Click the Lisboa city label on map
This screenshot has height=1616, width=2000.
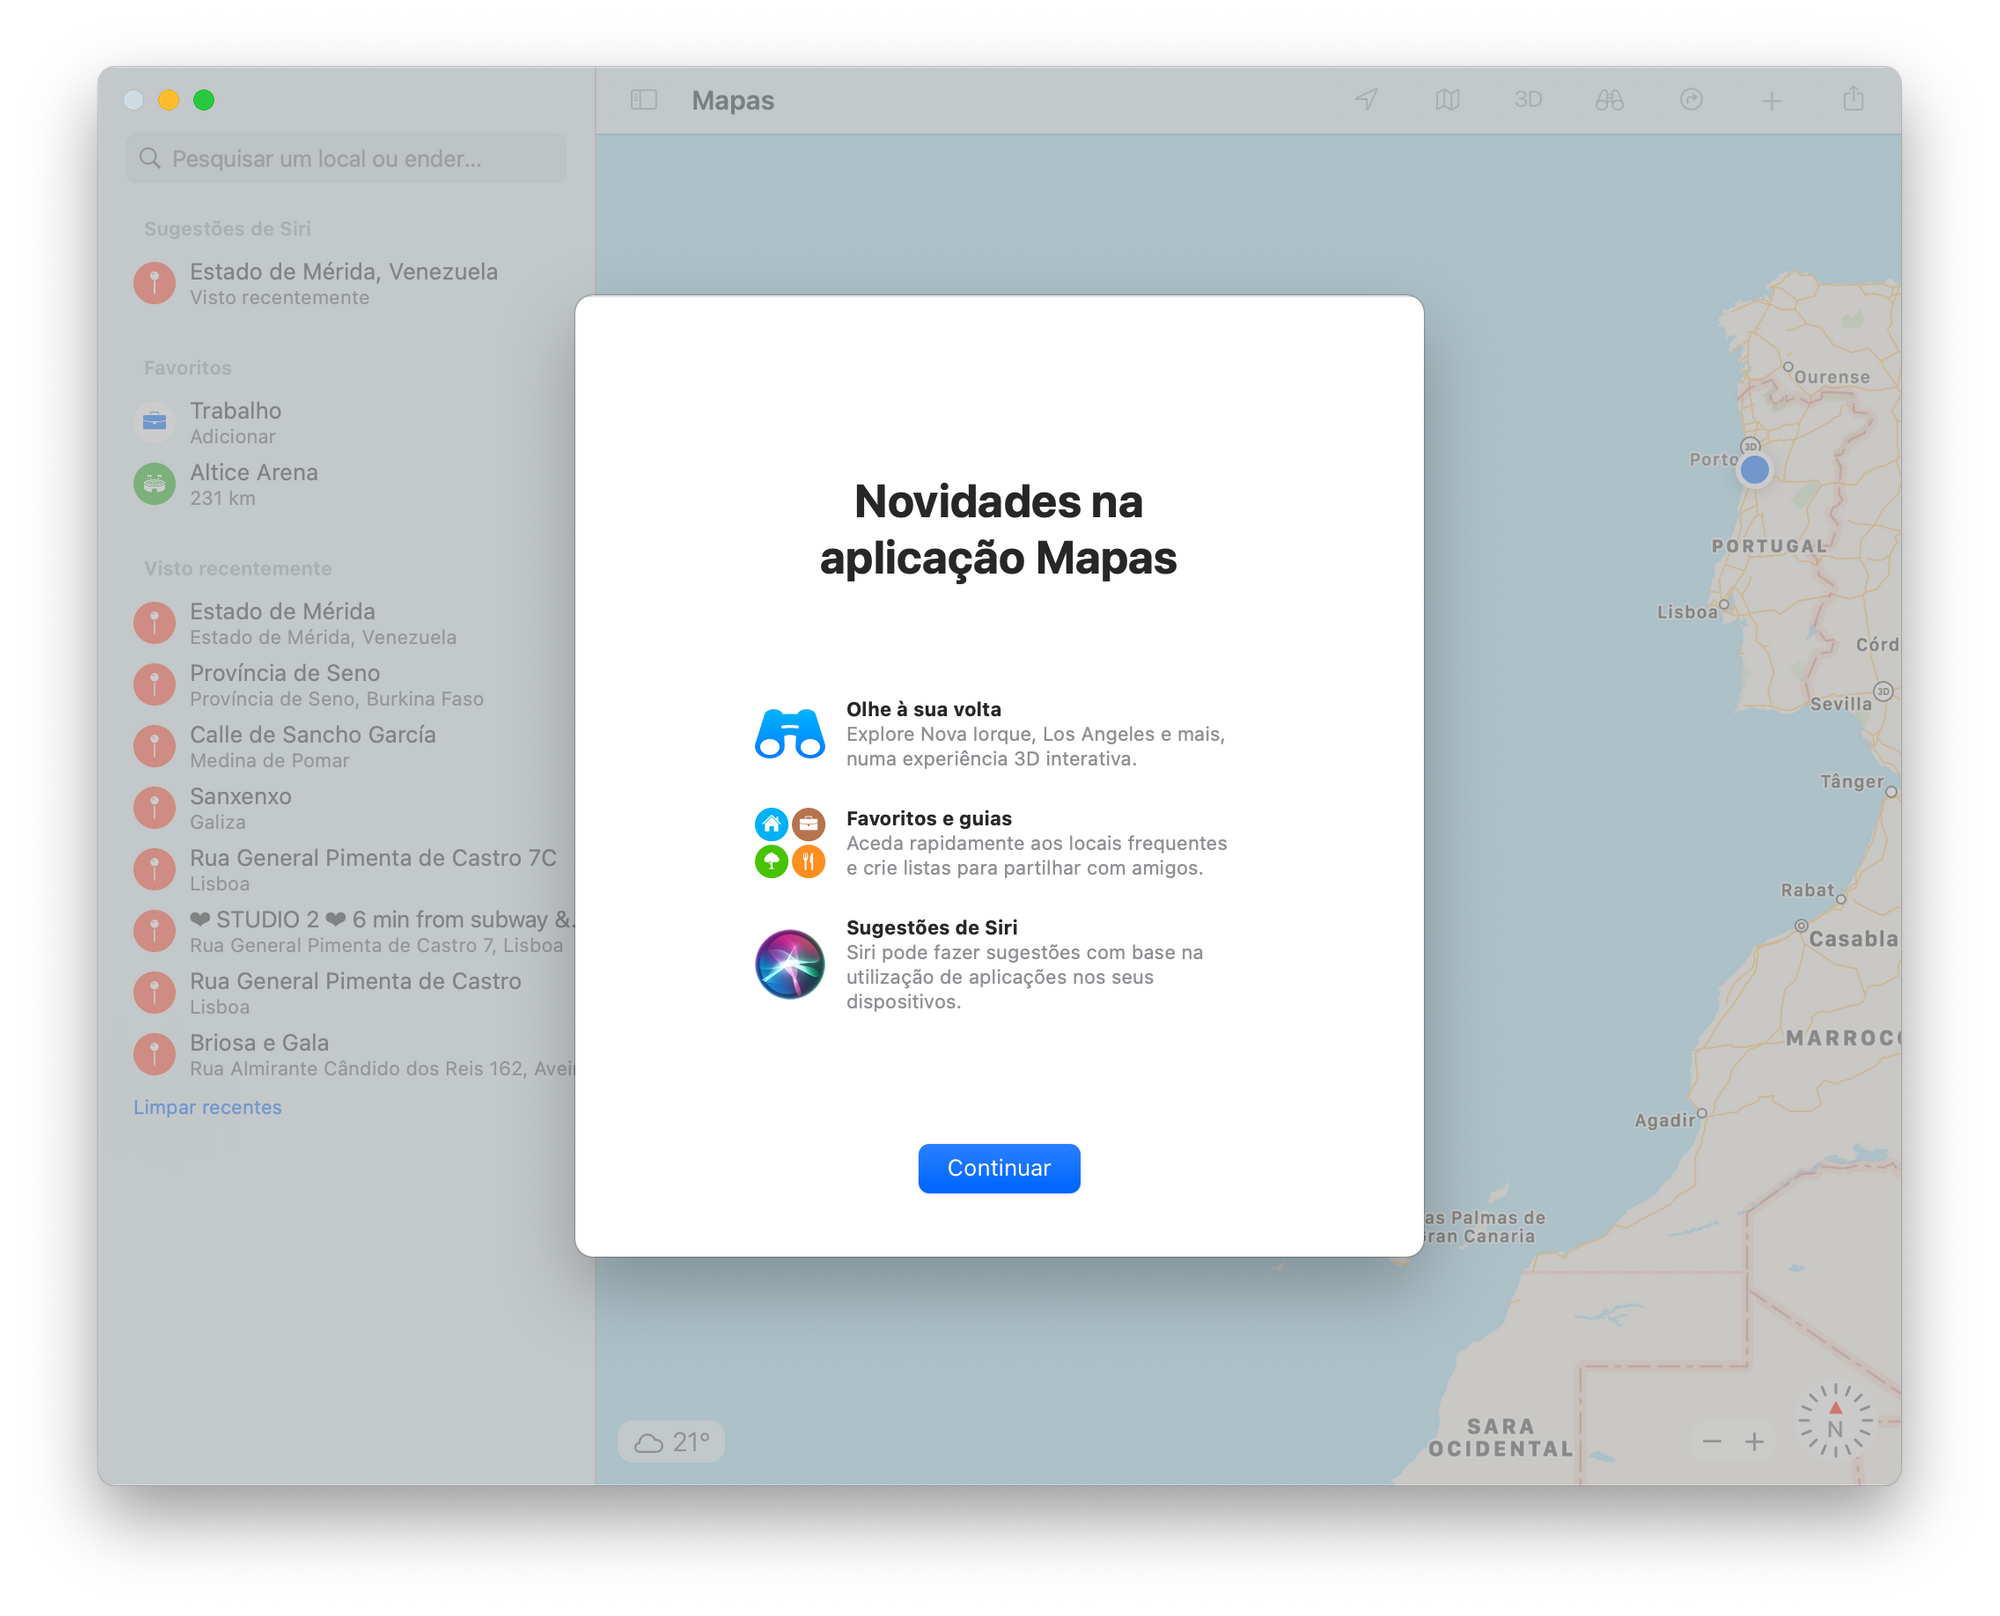1686,612
